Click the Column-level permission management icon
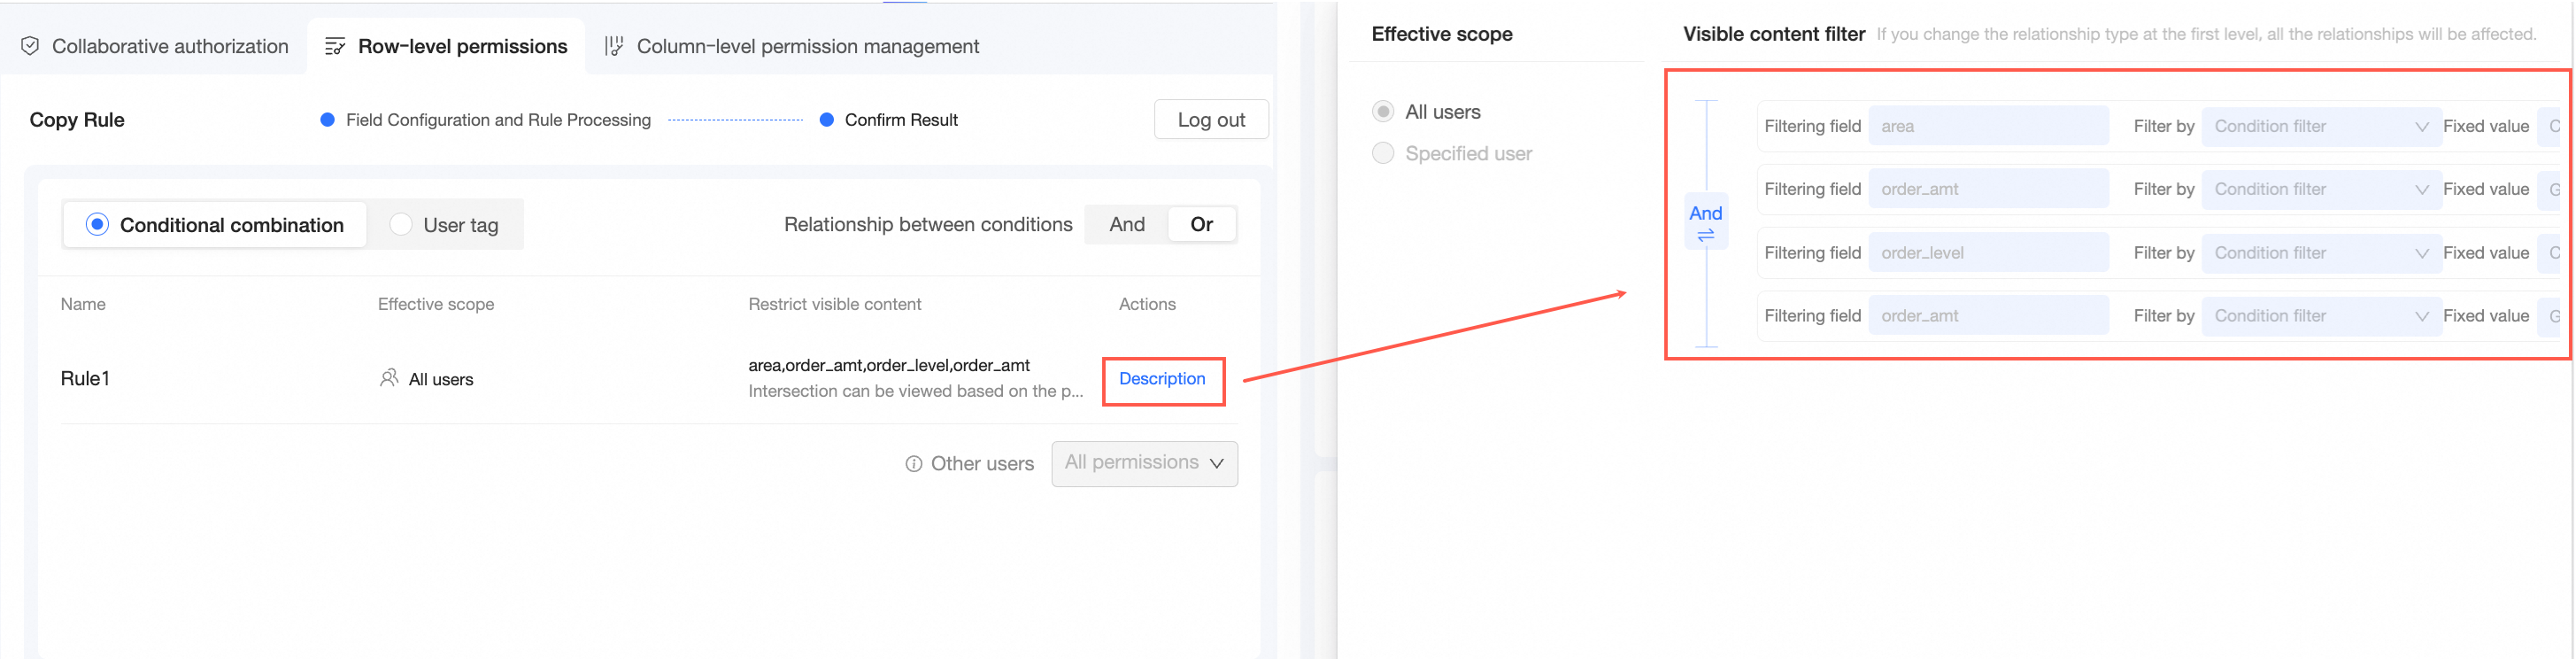 point(613,46)
